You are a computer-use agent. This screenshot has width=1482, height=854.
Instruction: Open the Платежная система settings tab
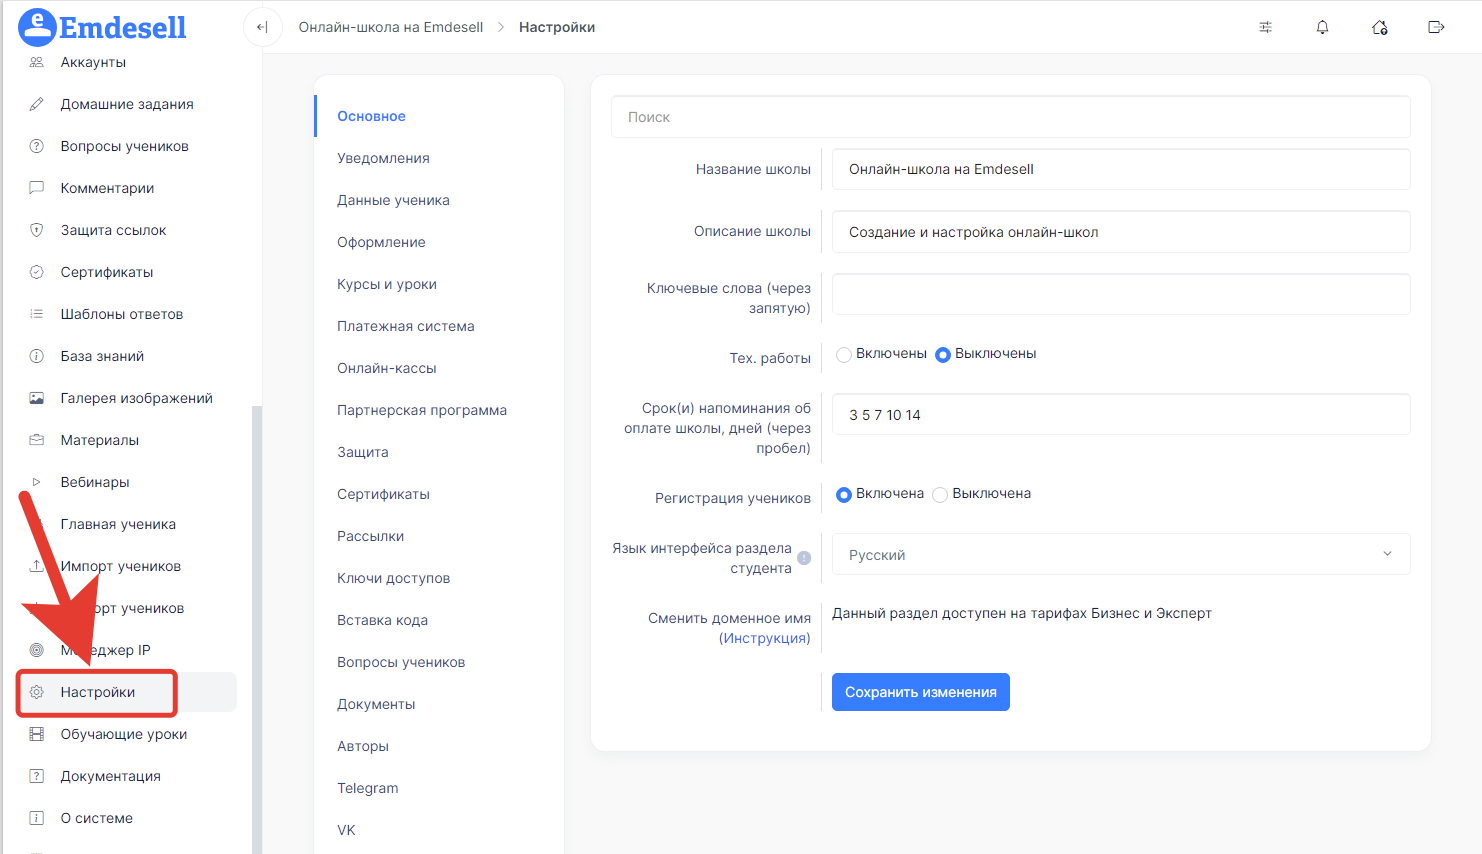(x=405, y=326)
